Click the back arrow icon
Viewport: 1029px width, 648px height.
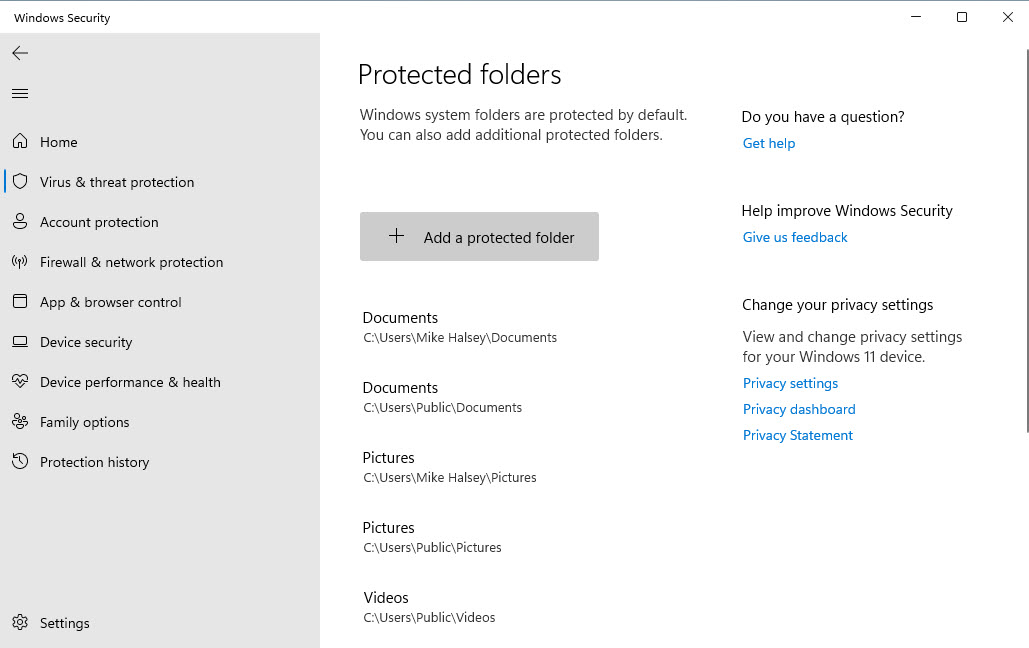point(20,53)
